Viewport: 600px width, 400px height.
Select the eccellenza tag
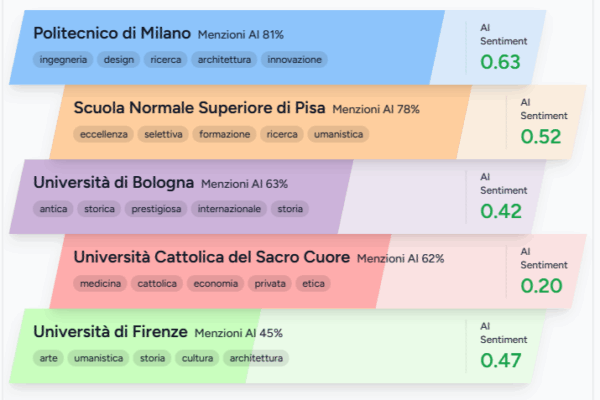click(x=104, y=134)
